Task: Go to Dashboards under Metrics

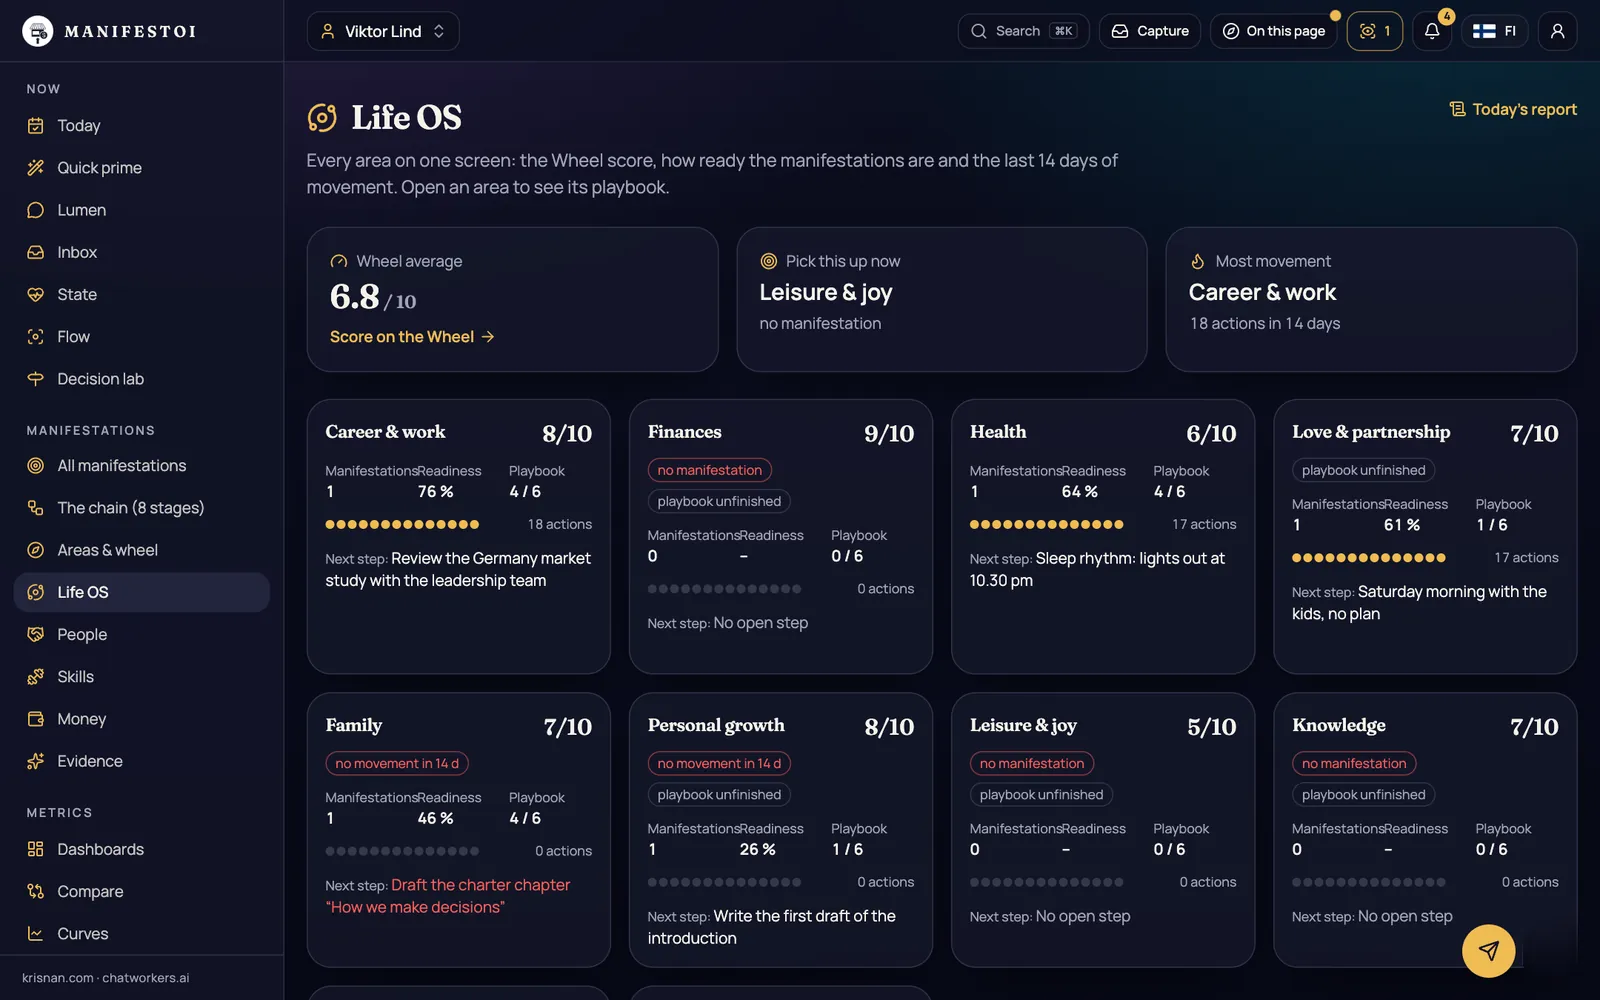Action: [142, 849]
